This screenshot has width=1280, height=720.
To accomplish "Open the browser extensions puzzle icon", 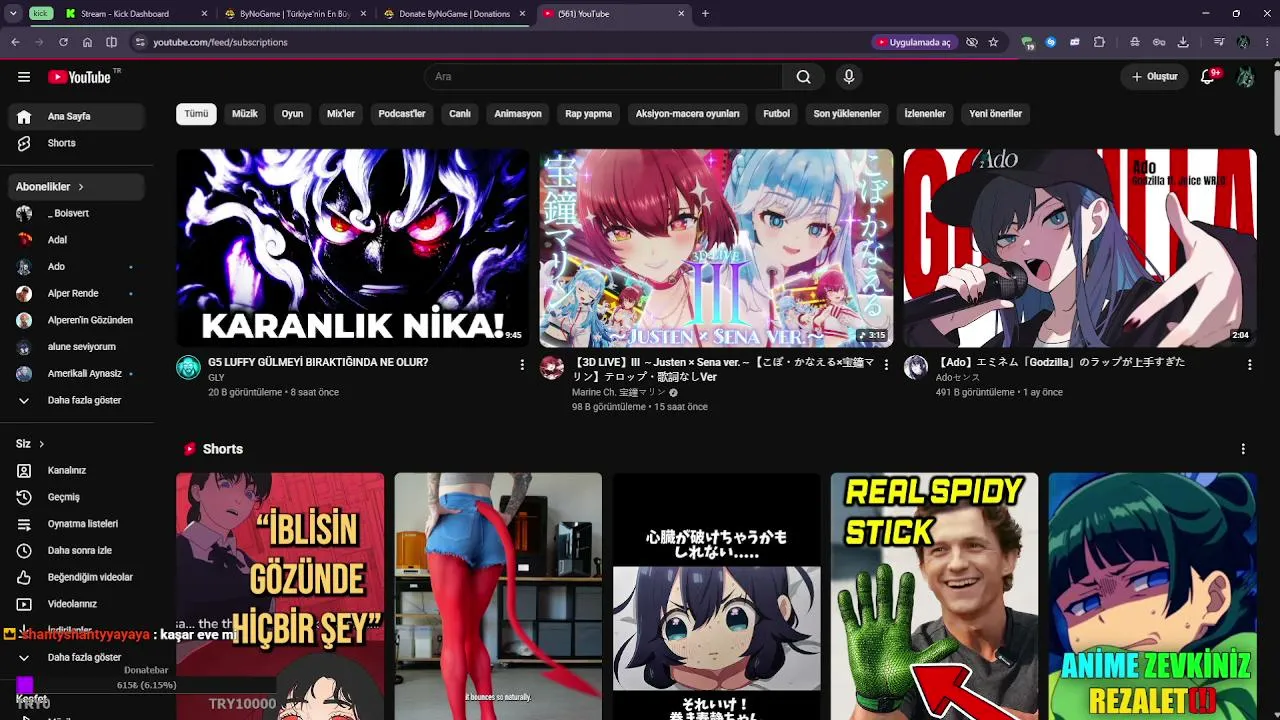I will [1099, 42].
